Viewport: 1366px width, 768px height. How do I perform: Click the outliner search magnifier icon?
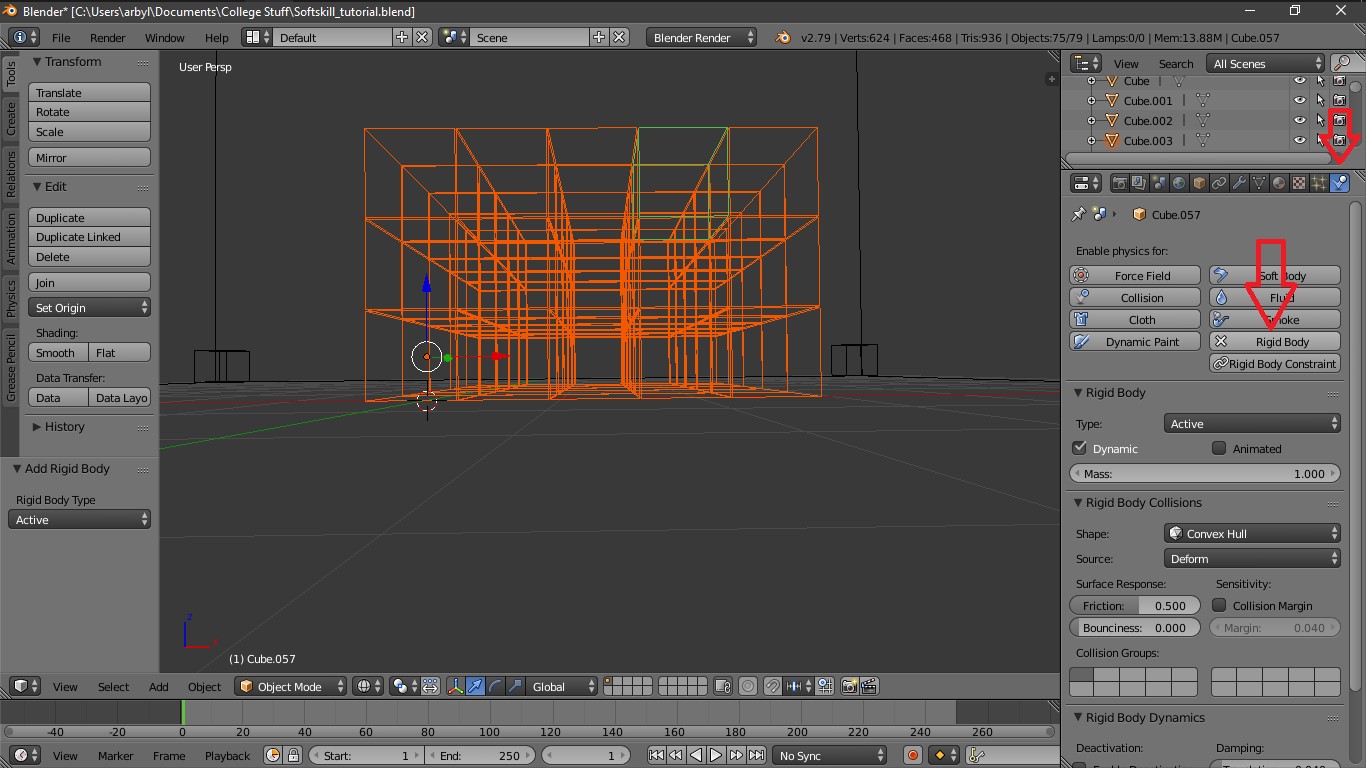click(x=1342, y=63)
